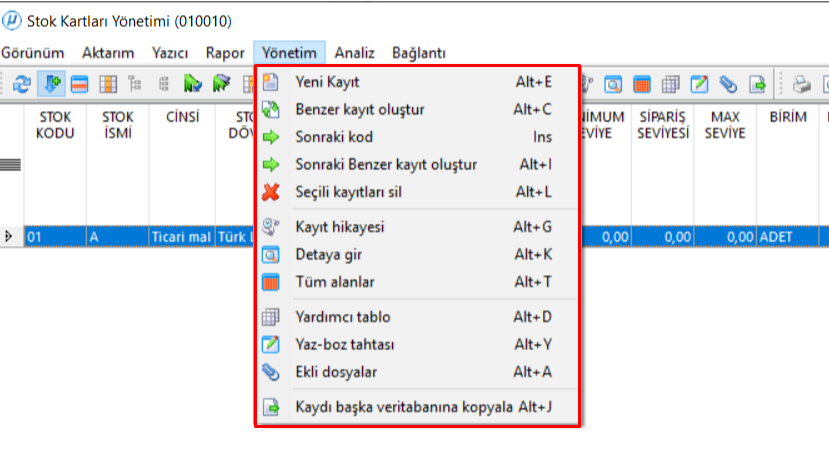Select the ADET unit cell
829x460 pixels.
[x=788, y=236]
